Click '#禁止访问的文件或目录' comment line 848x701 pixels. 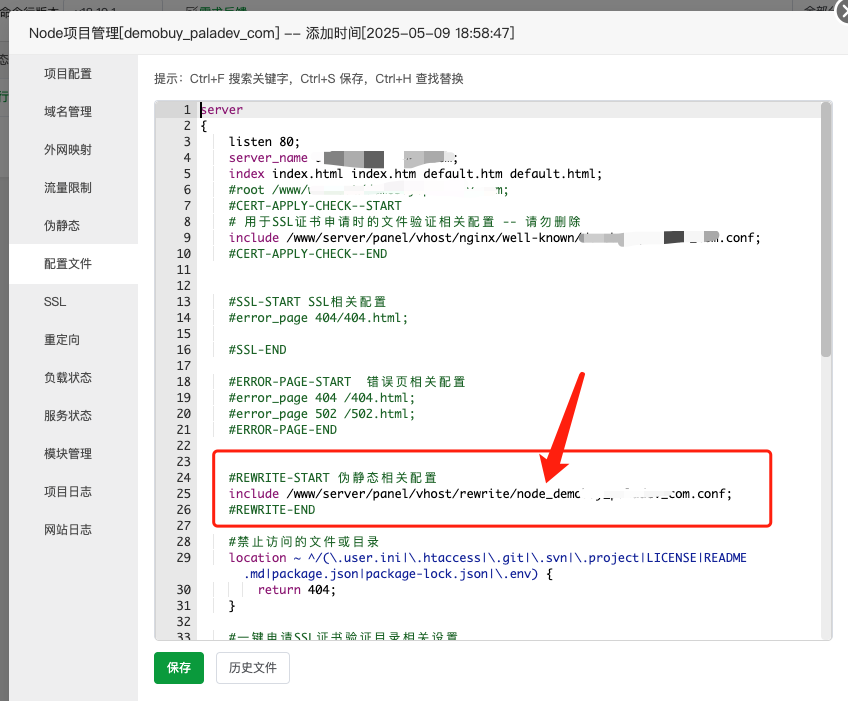(304, 541)
